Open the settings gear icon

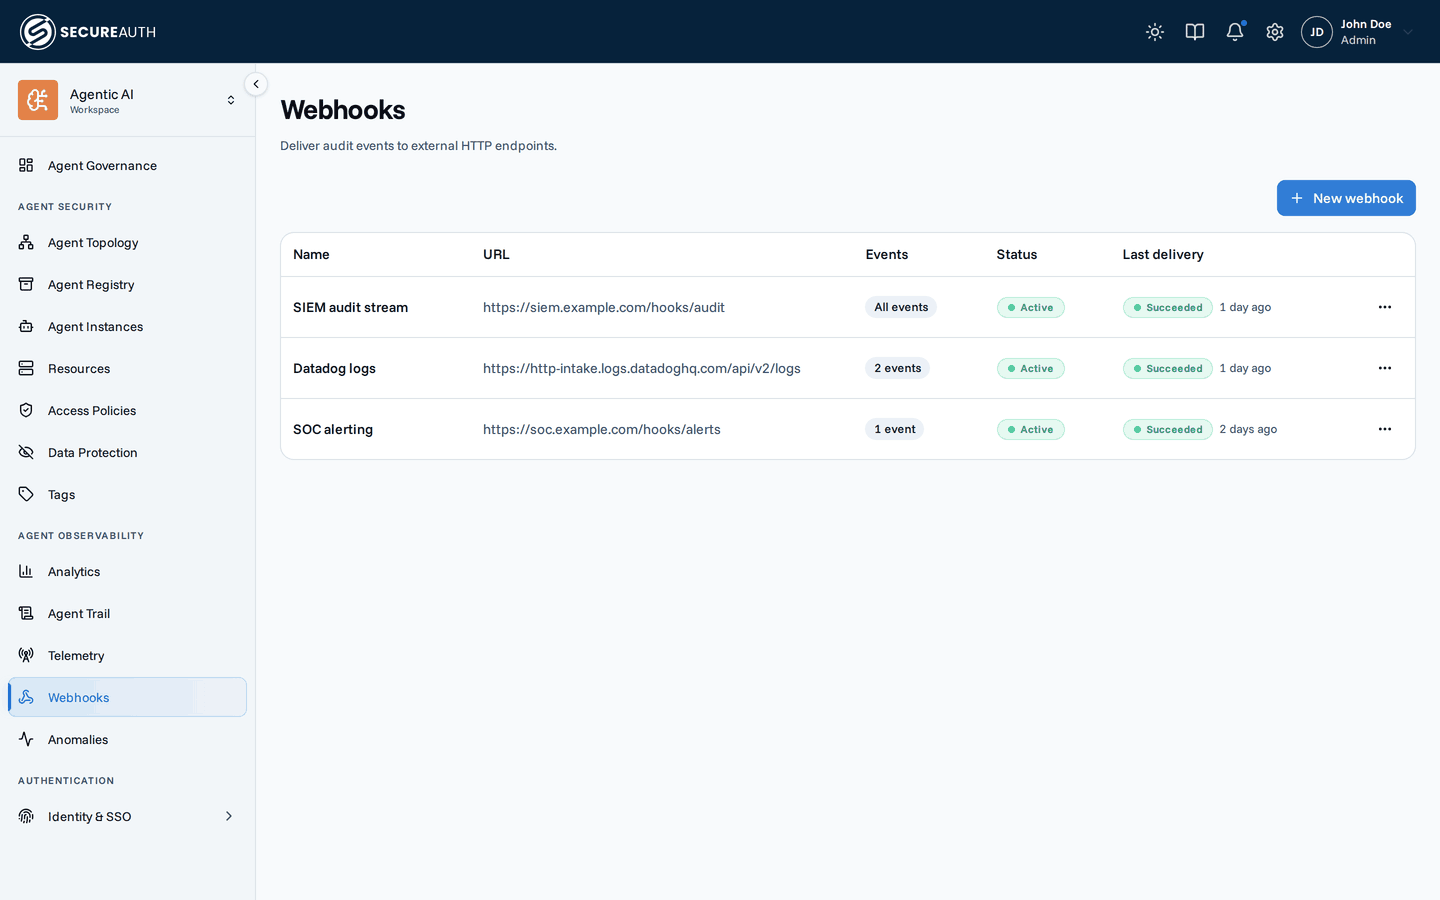click(x=1275, y=32)
